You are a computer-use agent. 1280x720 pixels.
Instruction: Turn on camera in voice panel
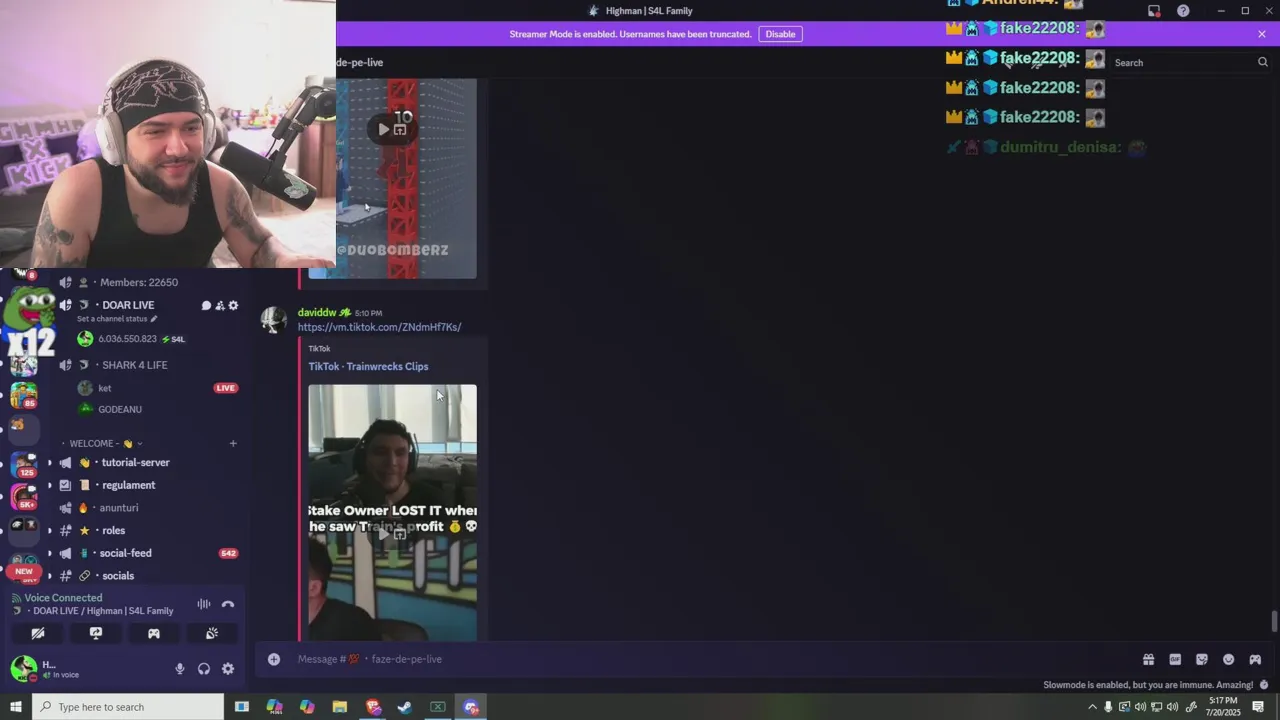(38, 633)
